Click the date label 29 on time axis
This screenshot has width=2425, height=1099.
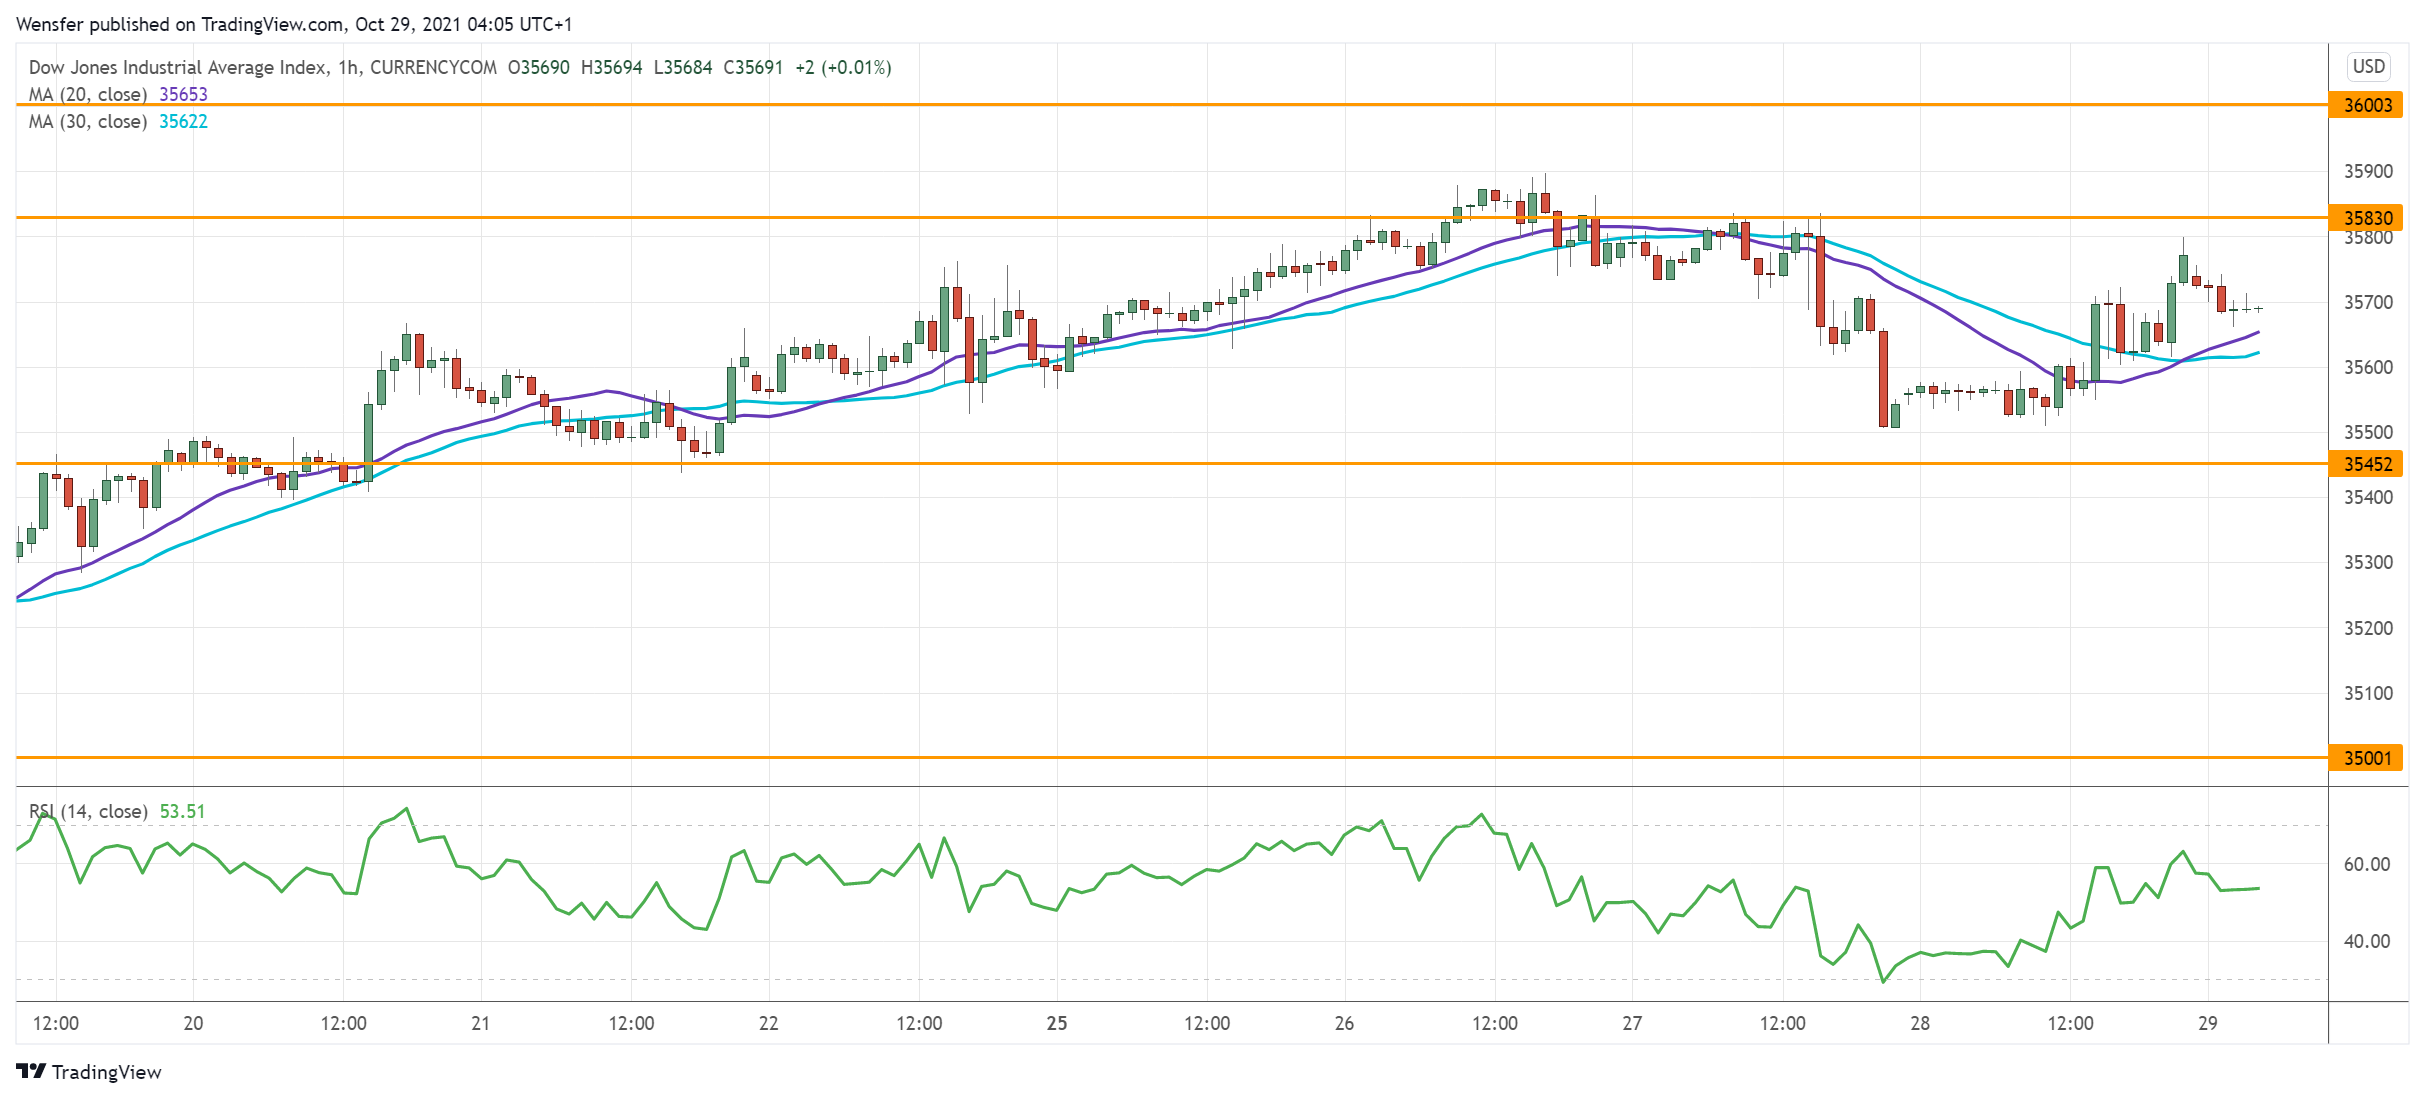(2207, 1023)
